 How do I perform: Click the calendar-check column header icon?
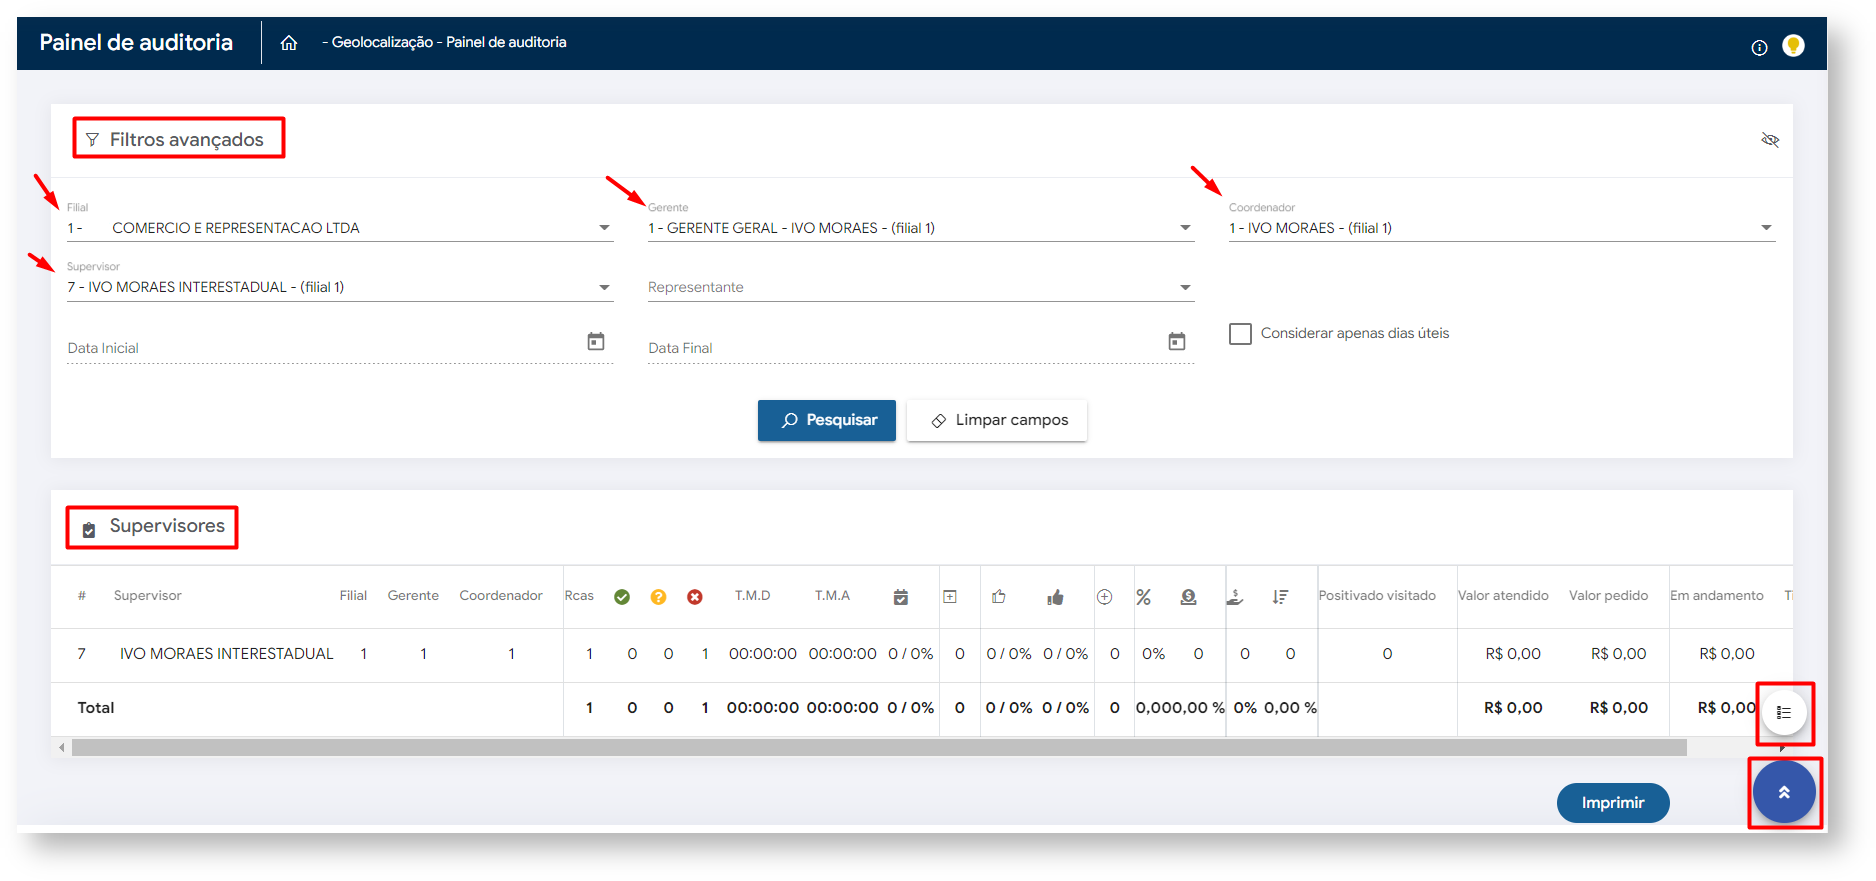pyautogui.click(x=901, y=597)
